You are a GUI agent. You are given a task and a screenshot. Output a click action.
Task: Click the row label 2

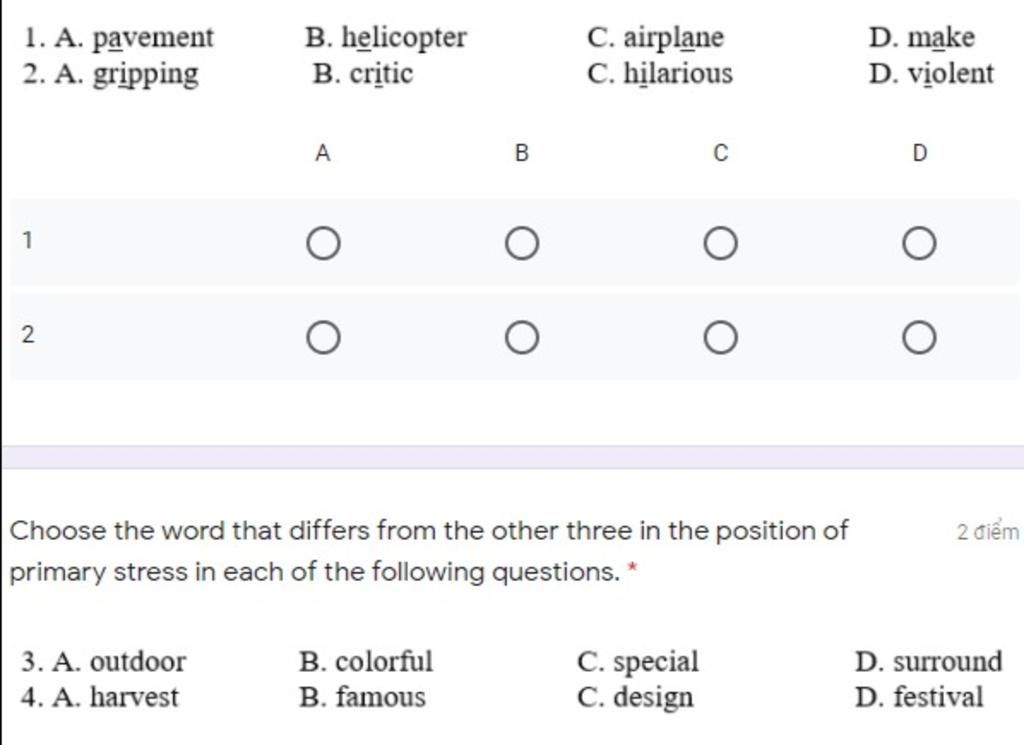[27, 334]
